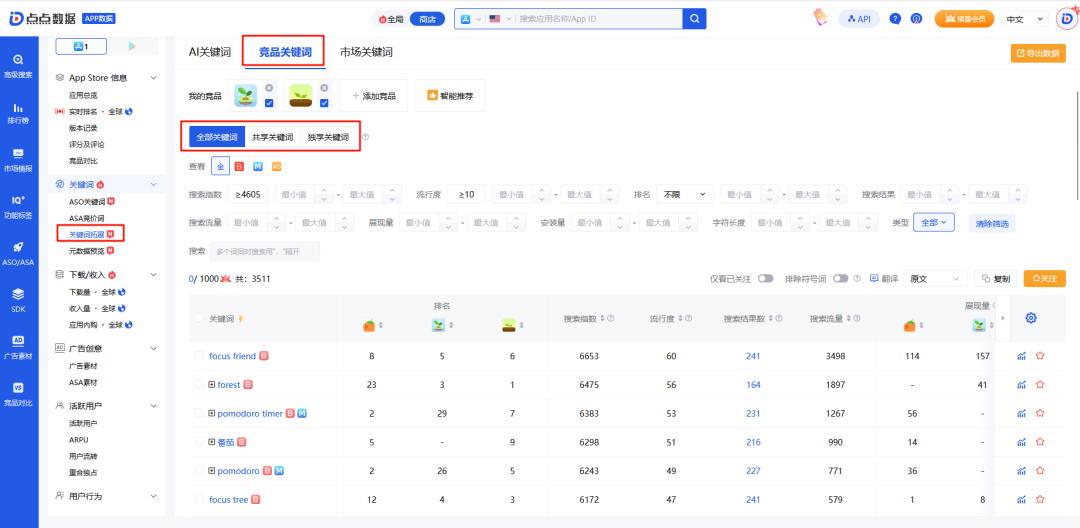Image resolution: width=1080 pixels, height=528 pixels.
Task: Check the forest row checkbox
Action: (x=200, y=384)
